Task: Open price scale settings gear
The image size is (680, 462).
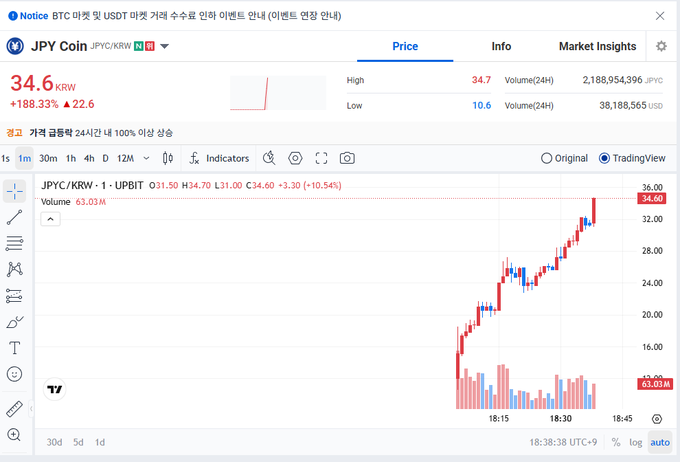Action: pos(657,419)
